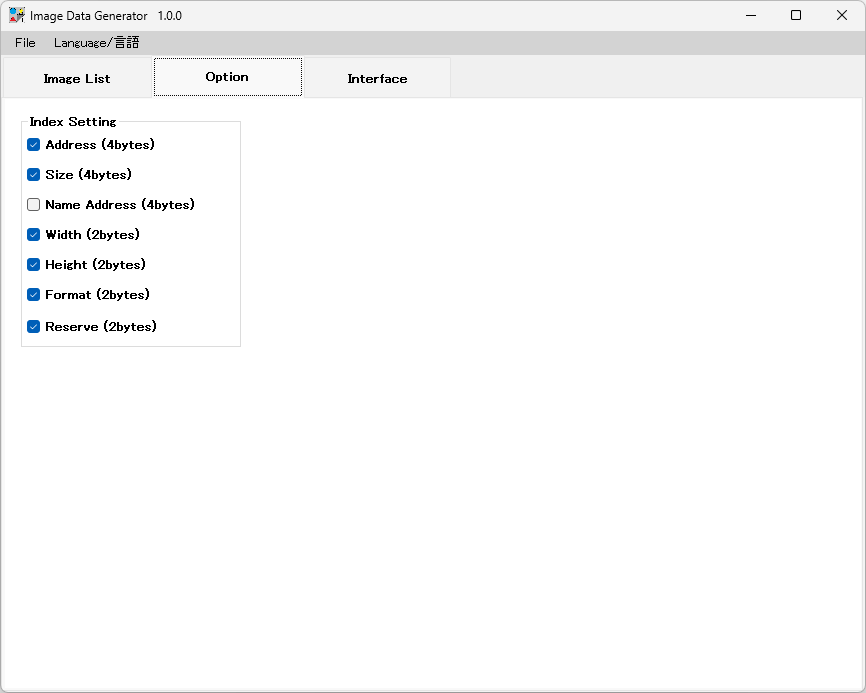This screenshot has height=693, width=866.
Task: Maximize the application window
Action: pos(796,15)
